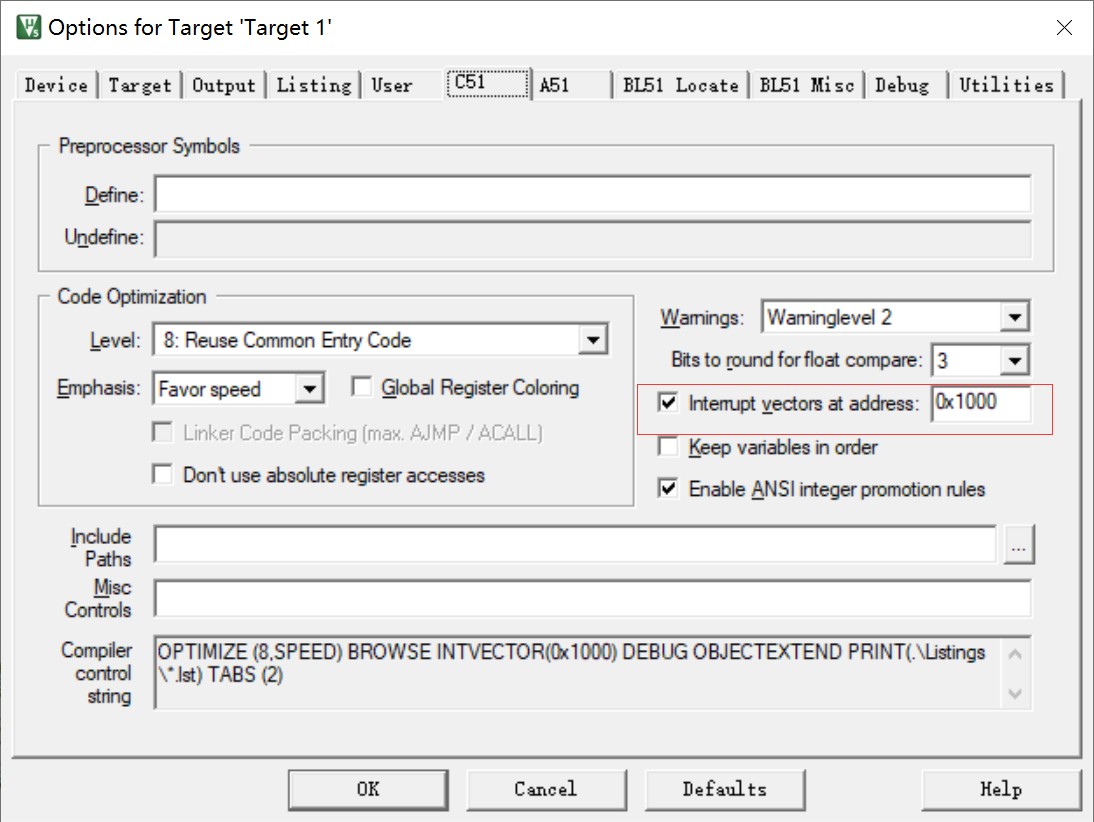Screen dimensions: 1094x822
Task: Click the Compiler control string text box
Action: click(592, 672)
